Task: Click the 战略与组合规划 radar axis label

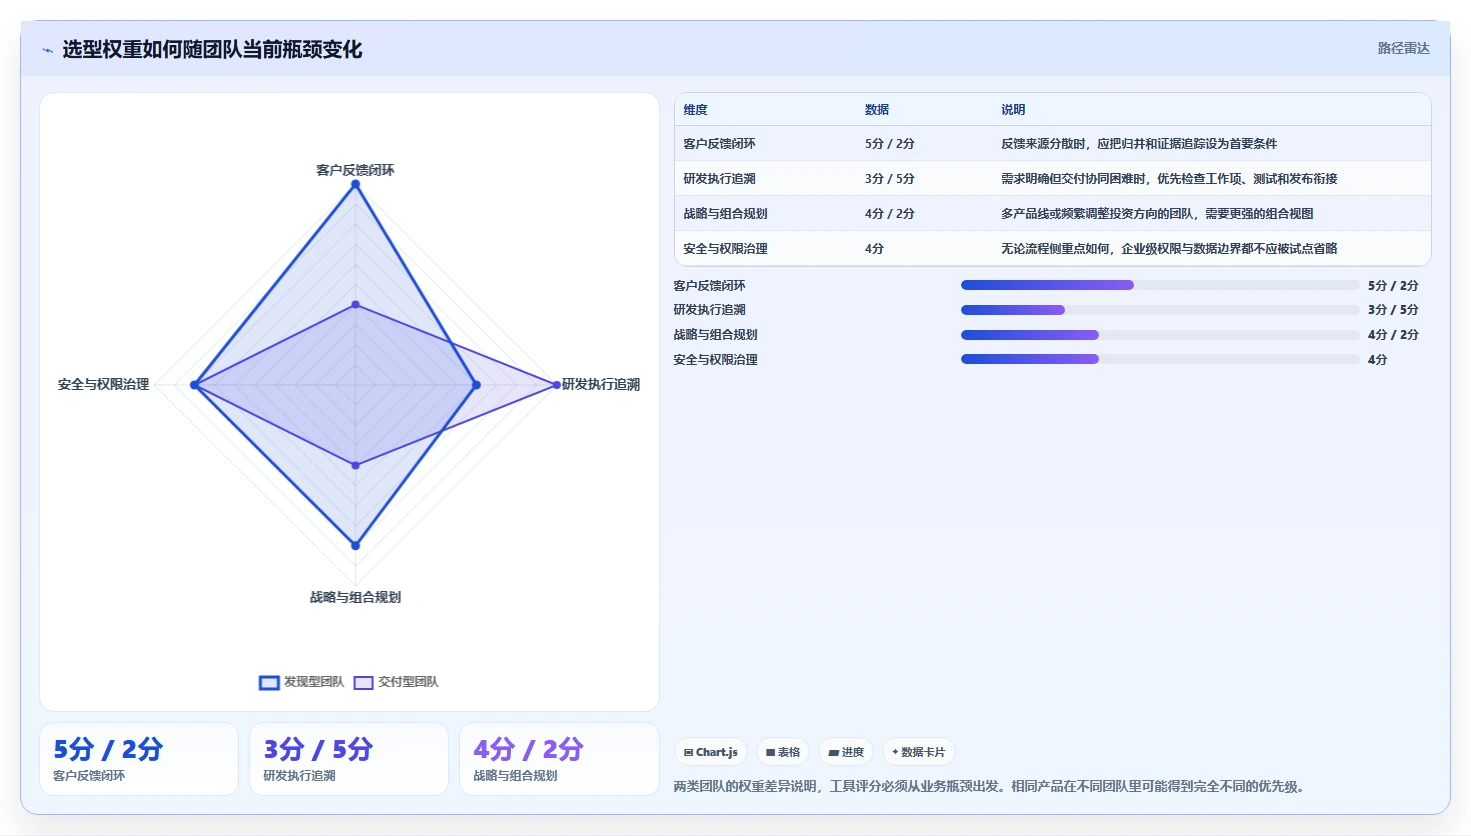Action: click(x=355, y=597)
